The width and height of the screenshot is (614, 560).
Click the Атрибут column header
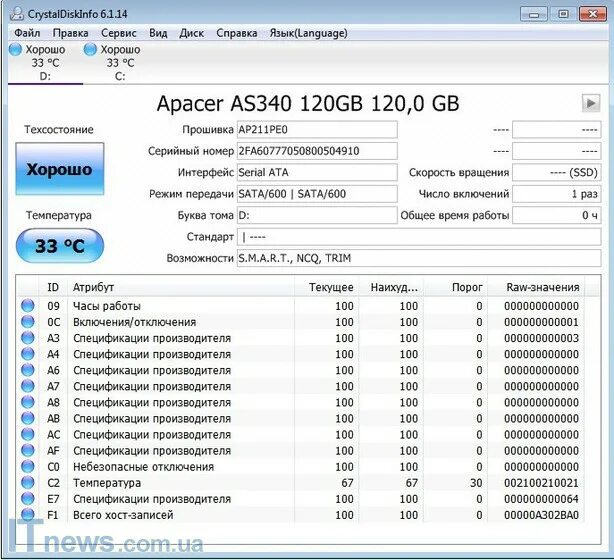181,287
